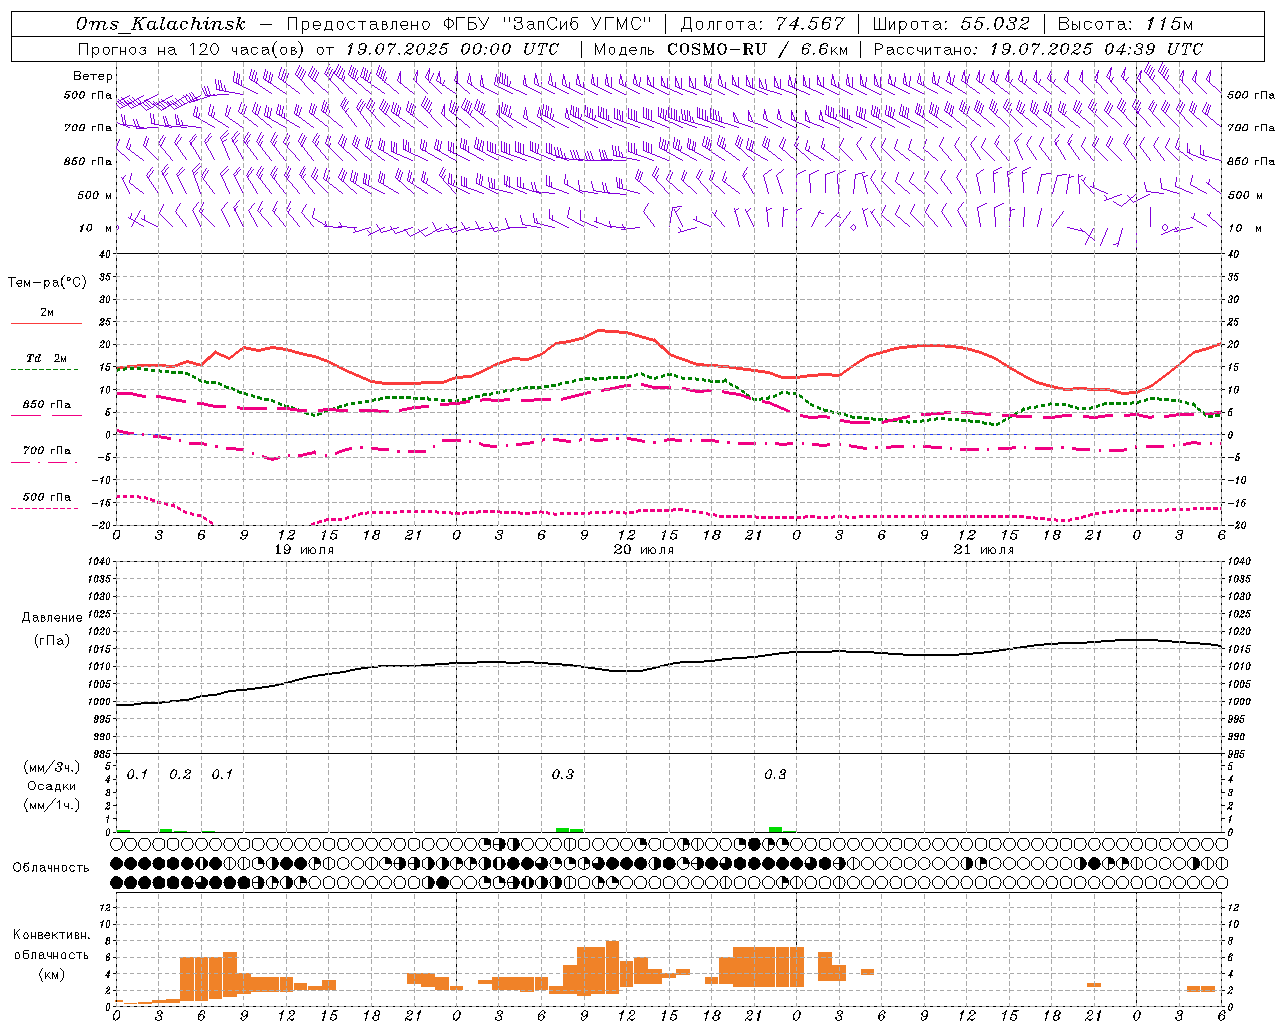Select the 0.2 precipitation value
The height and width of the screenshot is (1024, 1280).
[180, 775]
